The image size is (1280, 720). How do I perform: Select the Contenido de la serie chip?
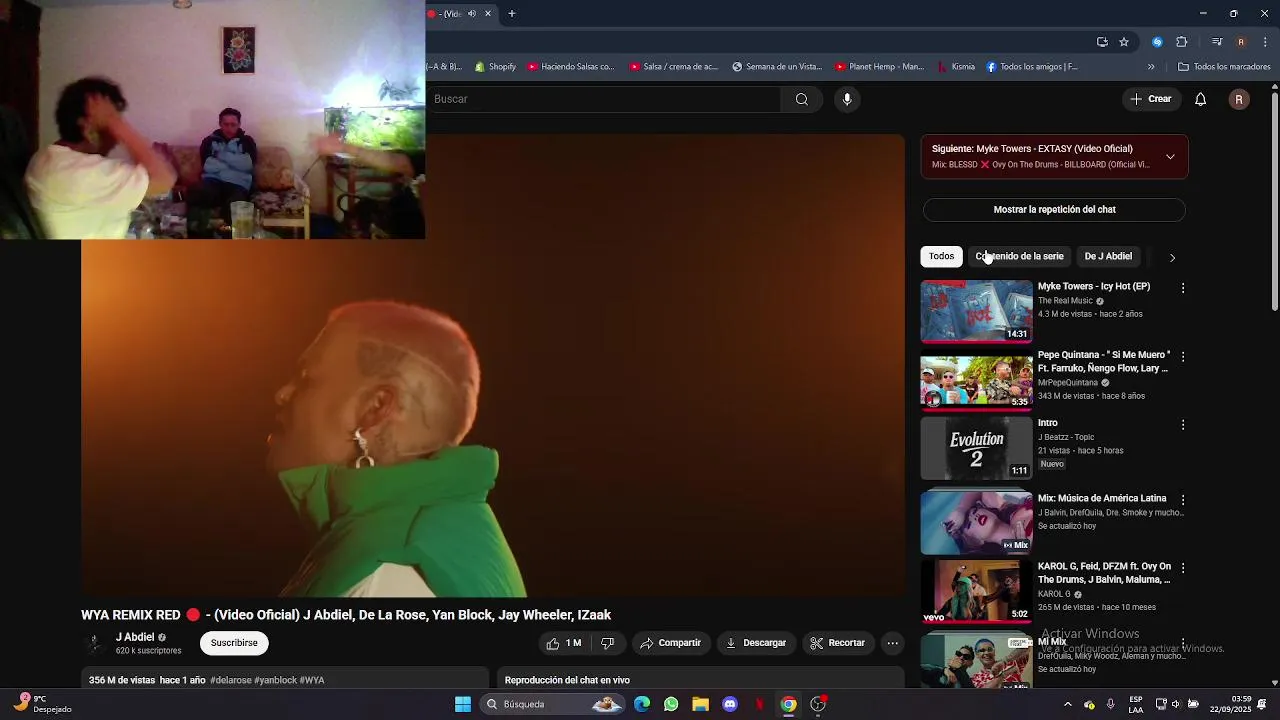click(x=1019, y=256)
